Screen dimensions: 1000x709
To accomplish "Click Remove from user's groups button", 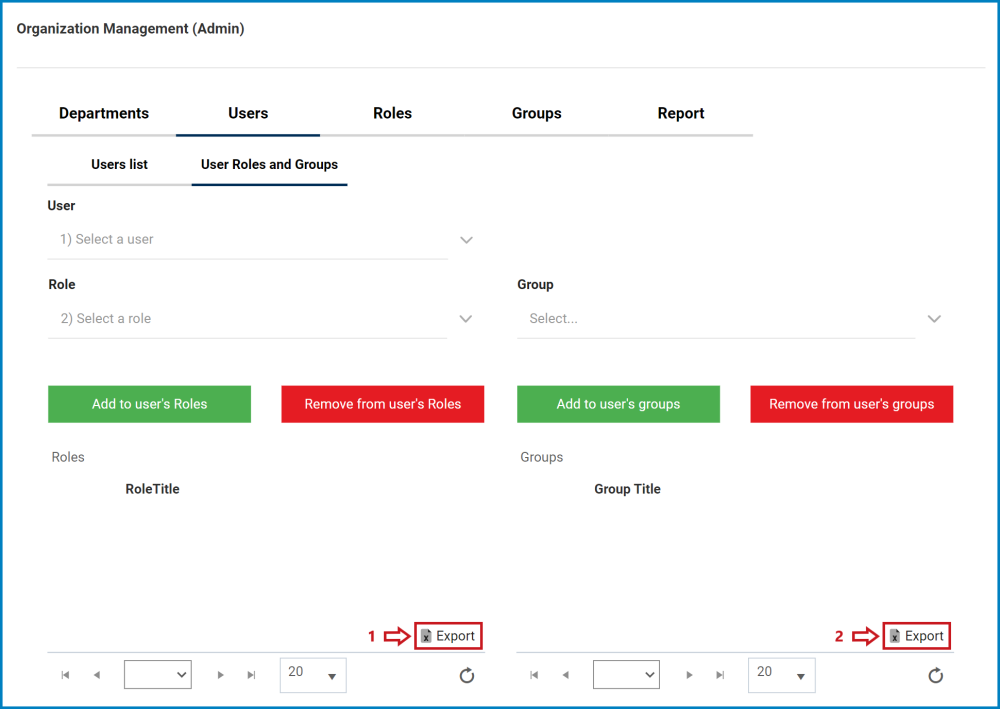I will click(x=851, y=404).
